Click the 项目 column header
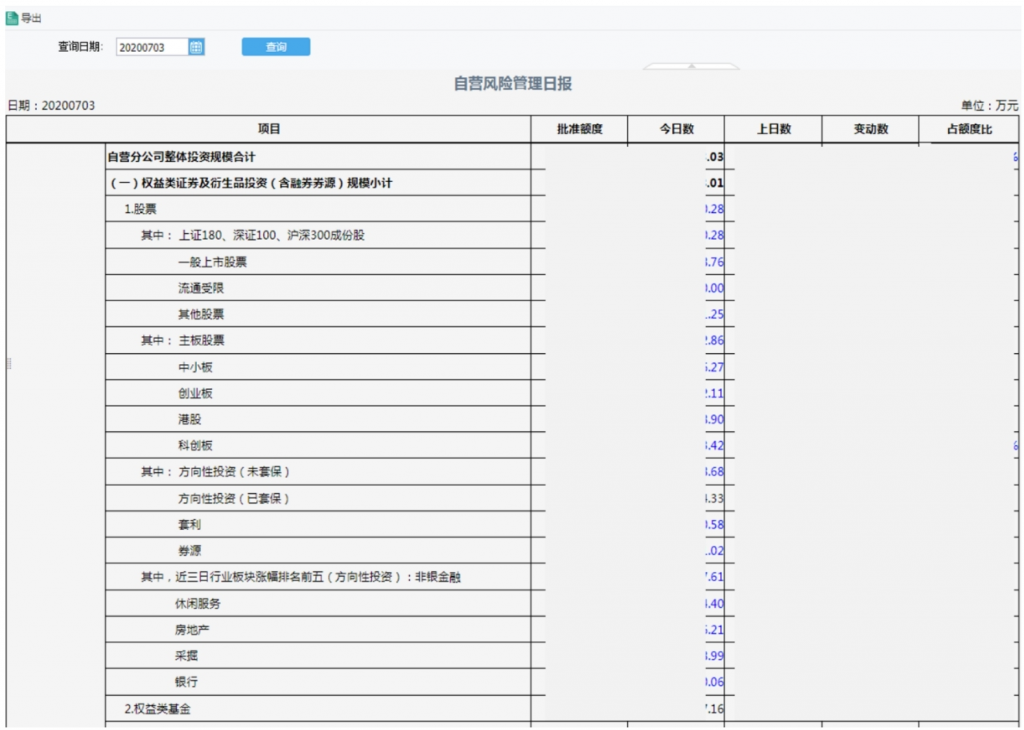The image size is (1024, 730). tap(268, 129)
